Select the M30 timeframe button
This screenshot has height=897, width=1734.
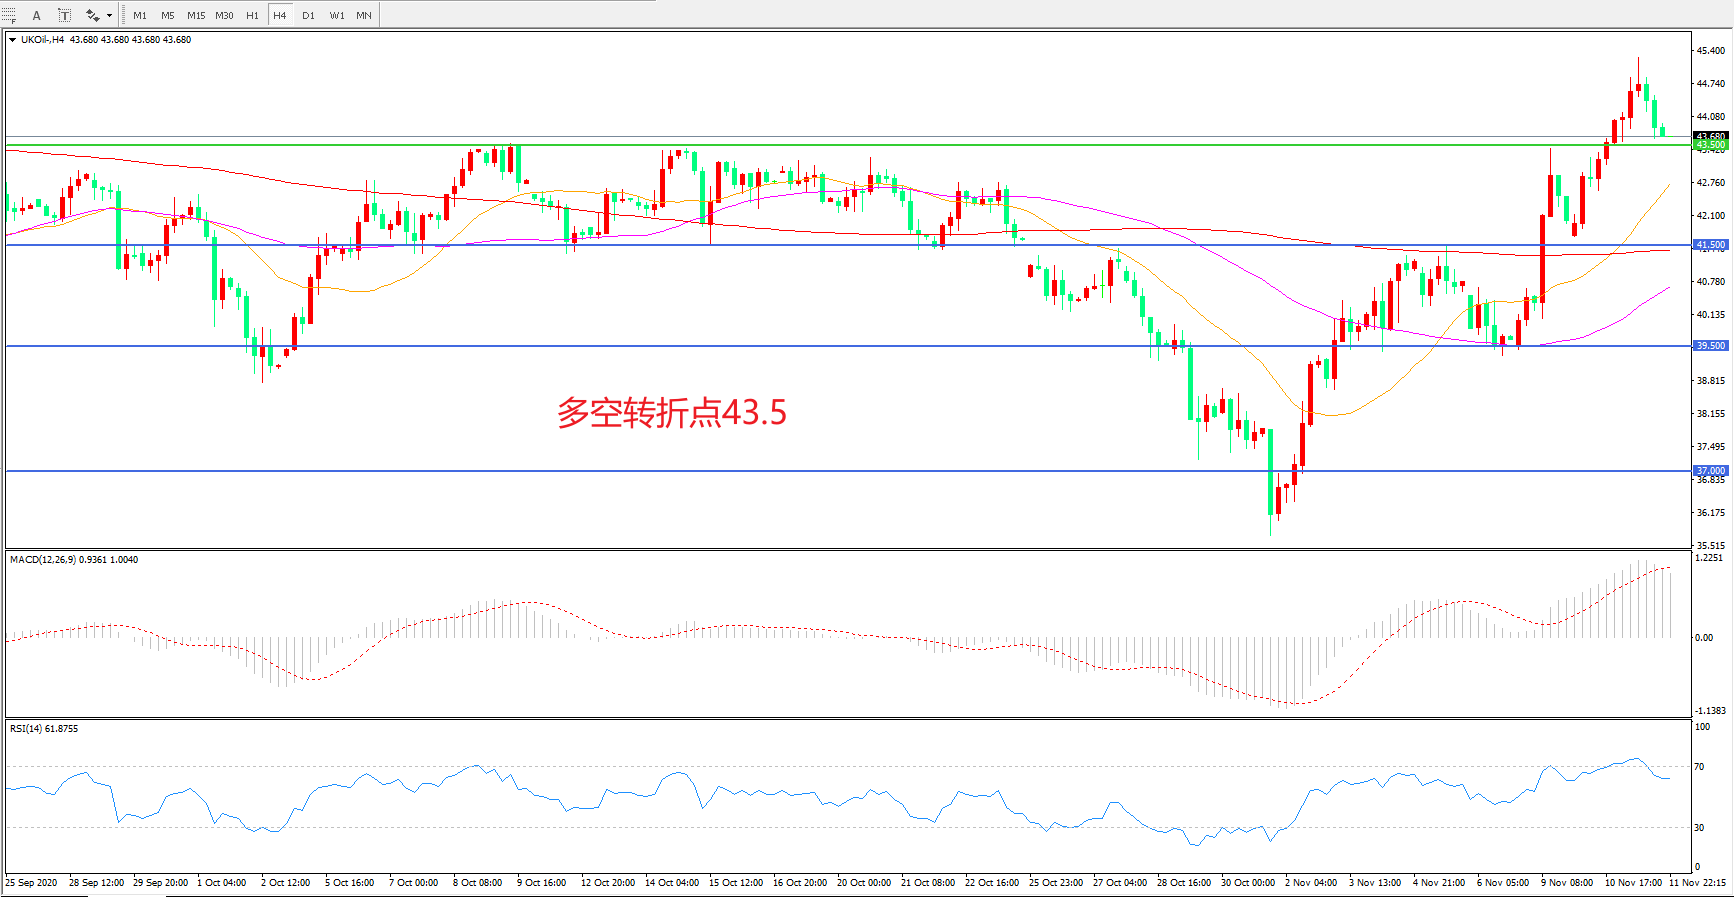click(224, 15)
